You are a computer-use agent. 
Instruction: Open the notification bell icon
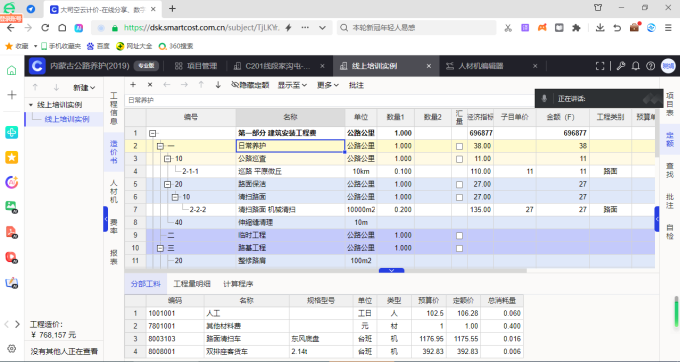pos(635,66)
